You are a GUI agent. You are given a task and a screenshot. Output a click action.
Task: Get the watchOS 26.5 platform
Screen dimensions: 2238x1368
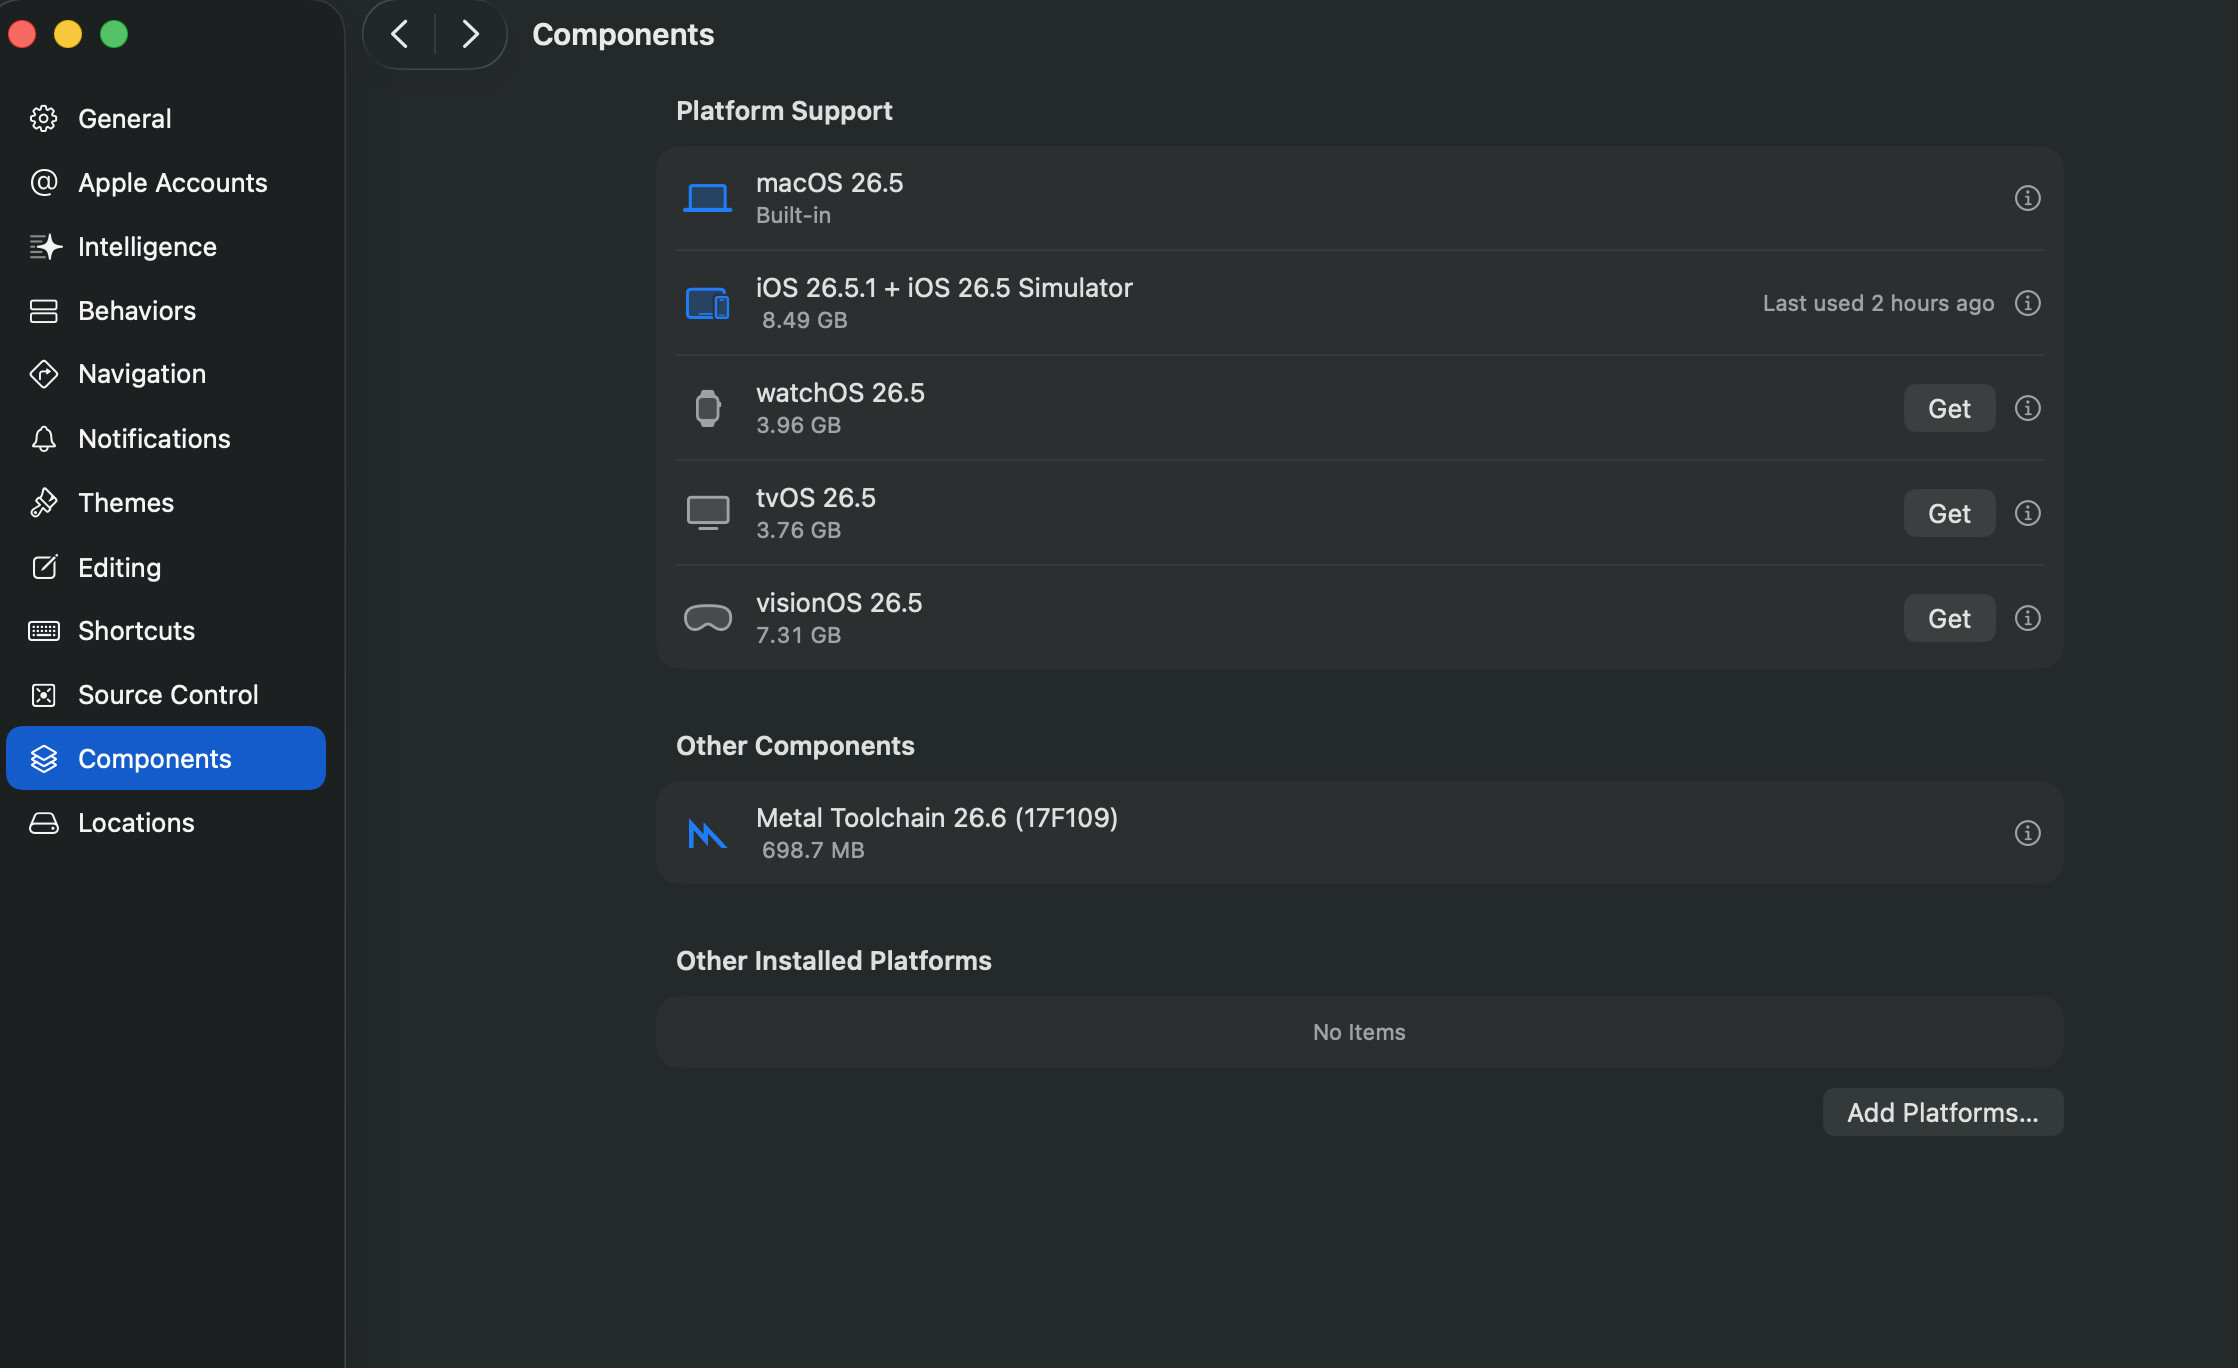(1949, 408)
